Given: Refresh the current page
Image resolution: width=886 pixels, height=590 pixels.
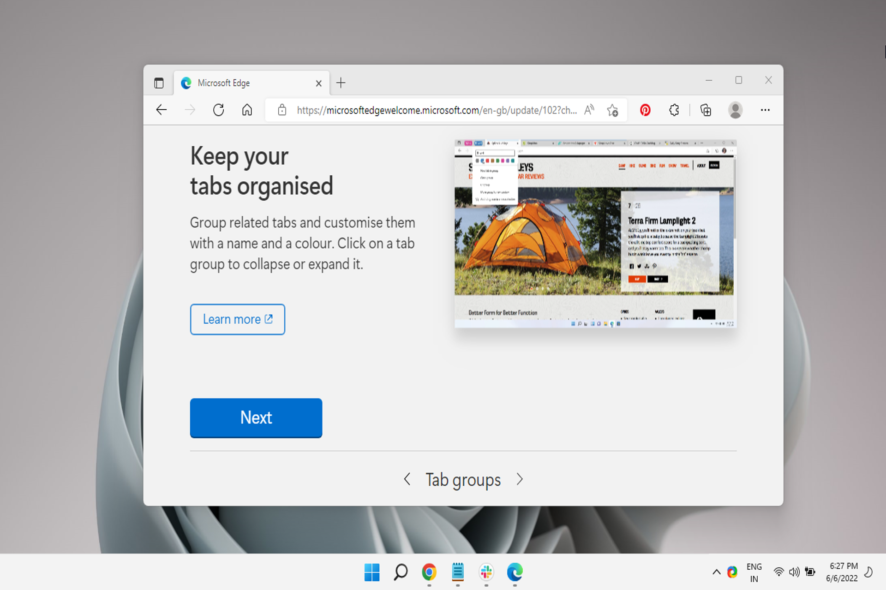Looking at the screenshot, I should (x=219, y=110).
